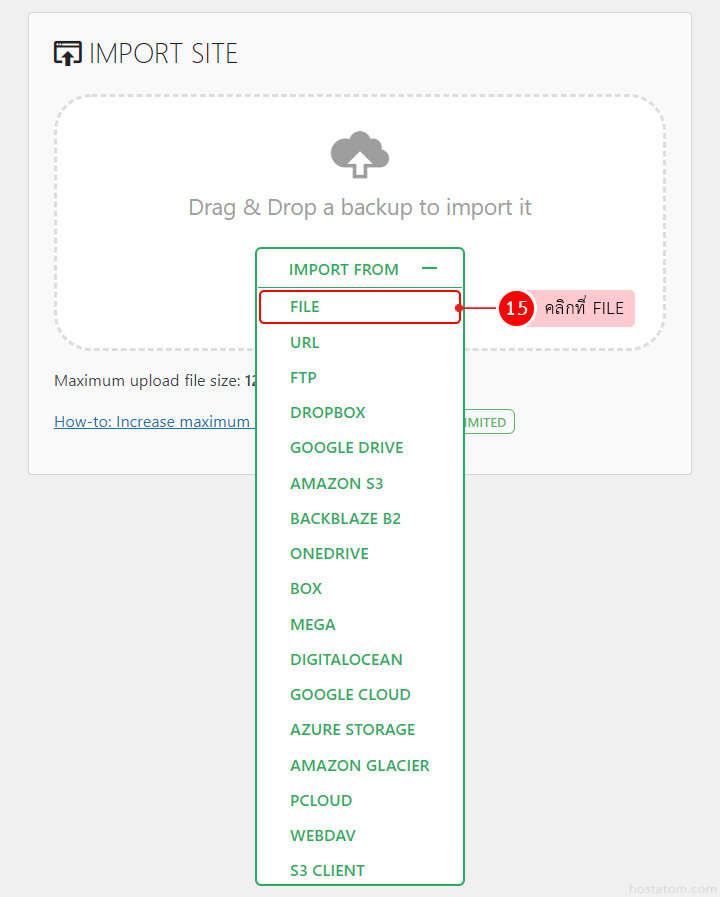Choose Backblaze B2 from list
Viewport: 720px width, 897px height.
(345, 519)
